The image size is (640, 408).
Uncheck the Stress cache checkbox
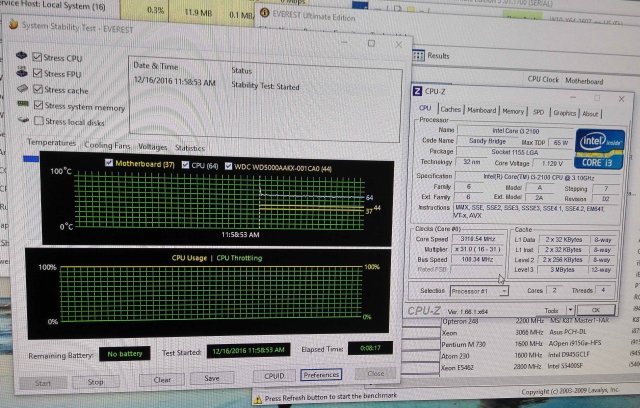click(x=38, y=90)
